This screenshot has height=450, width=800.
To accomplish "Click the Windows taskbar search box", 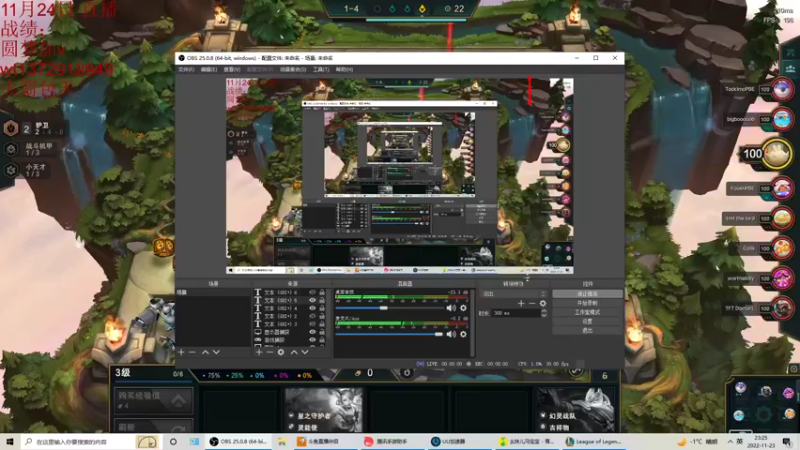I will point(89,441).
